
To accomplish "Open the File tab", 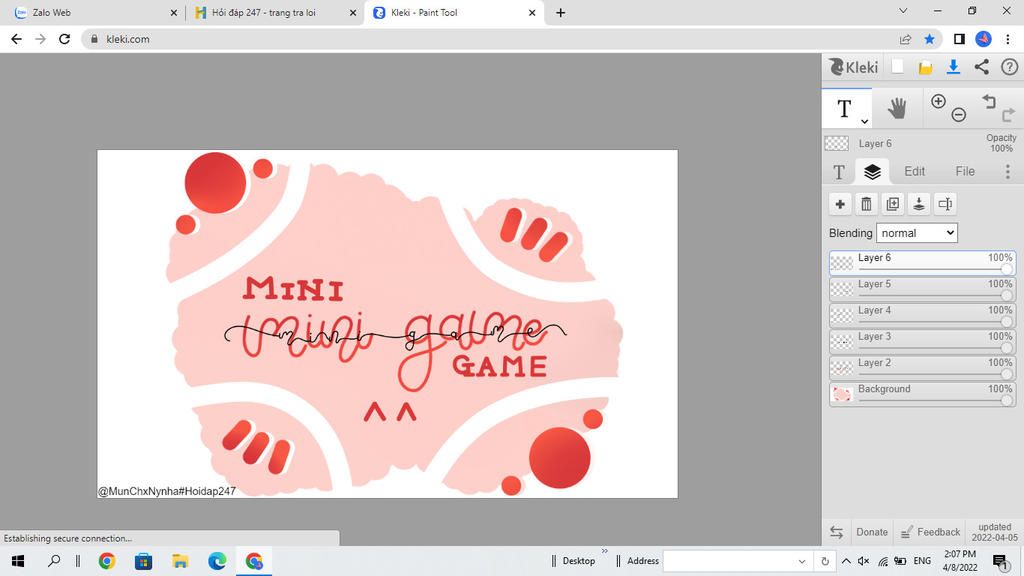I will click(x=964, y=172).
